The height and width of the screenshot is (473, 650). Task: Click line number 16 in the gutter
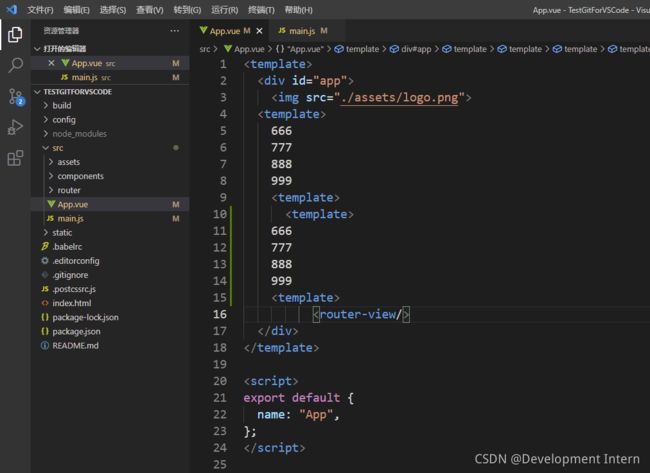point(220,314)
